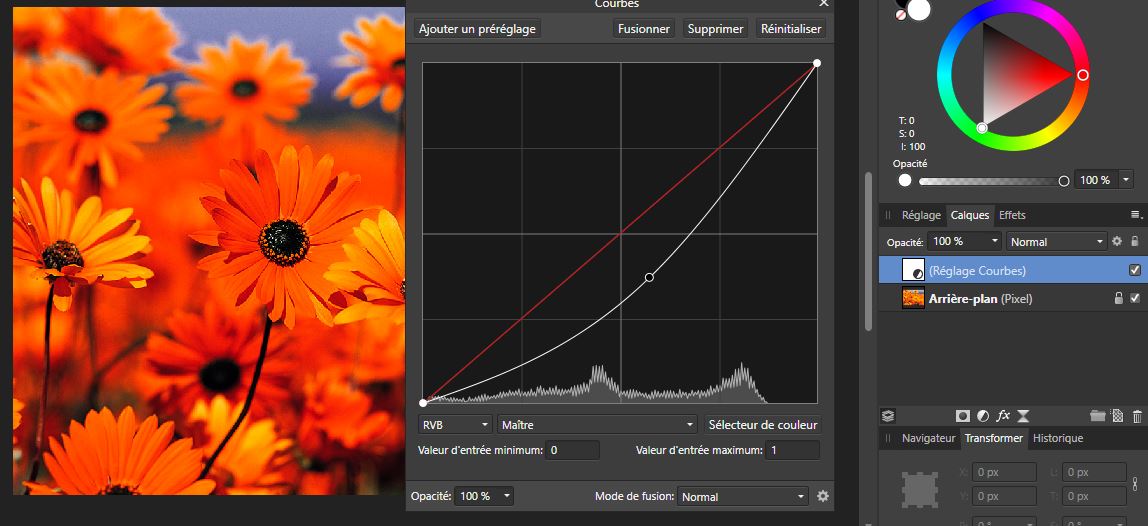Click the middle curve control point

tap(649, 277)
